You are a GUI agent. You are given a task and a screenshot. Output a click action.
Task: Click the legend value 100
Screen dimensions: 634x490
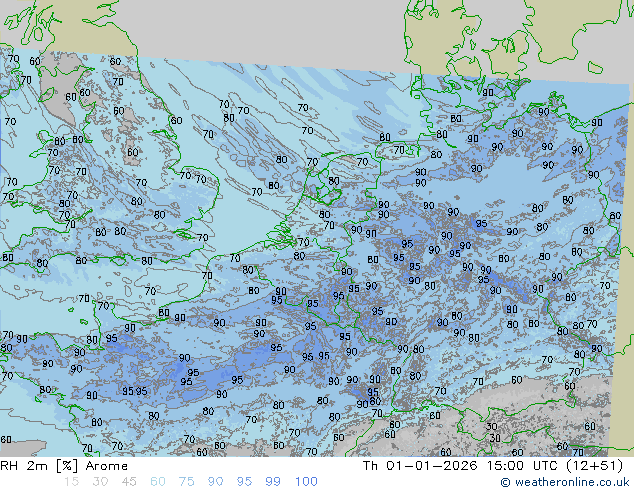coord(306,482)
